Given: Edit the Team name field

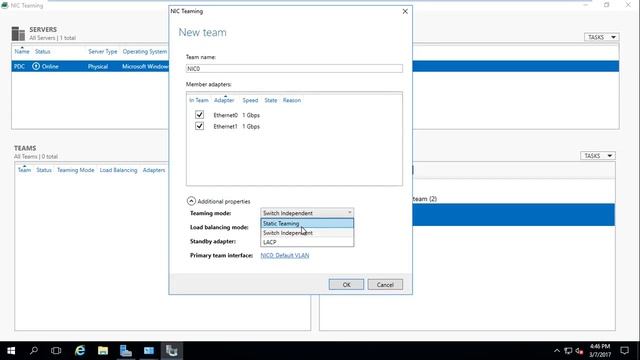Looking at the screenshot, I should [294, 69].
